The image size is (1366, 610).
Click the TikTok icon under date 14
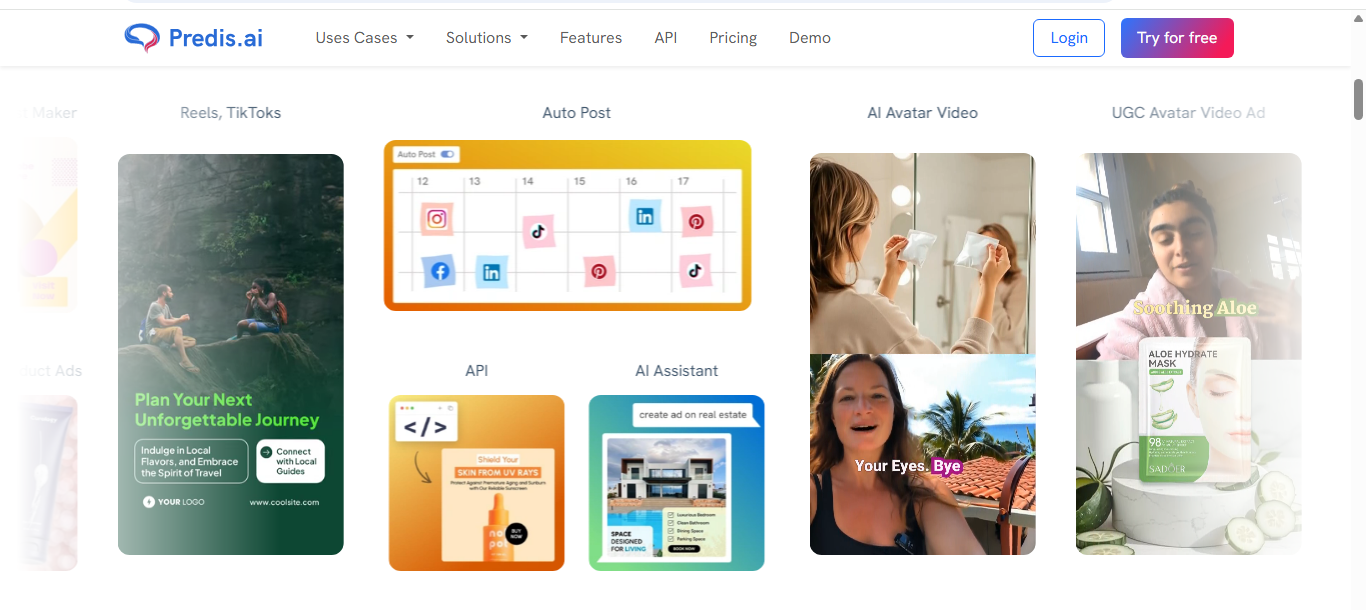click(x=538, y=232)
